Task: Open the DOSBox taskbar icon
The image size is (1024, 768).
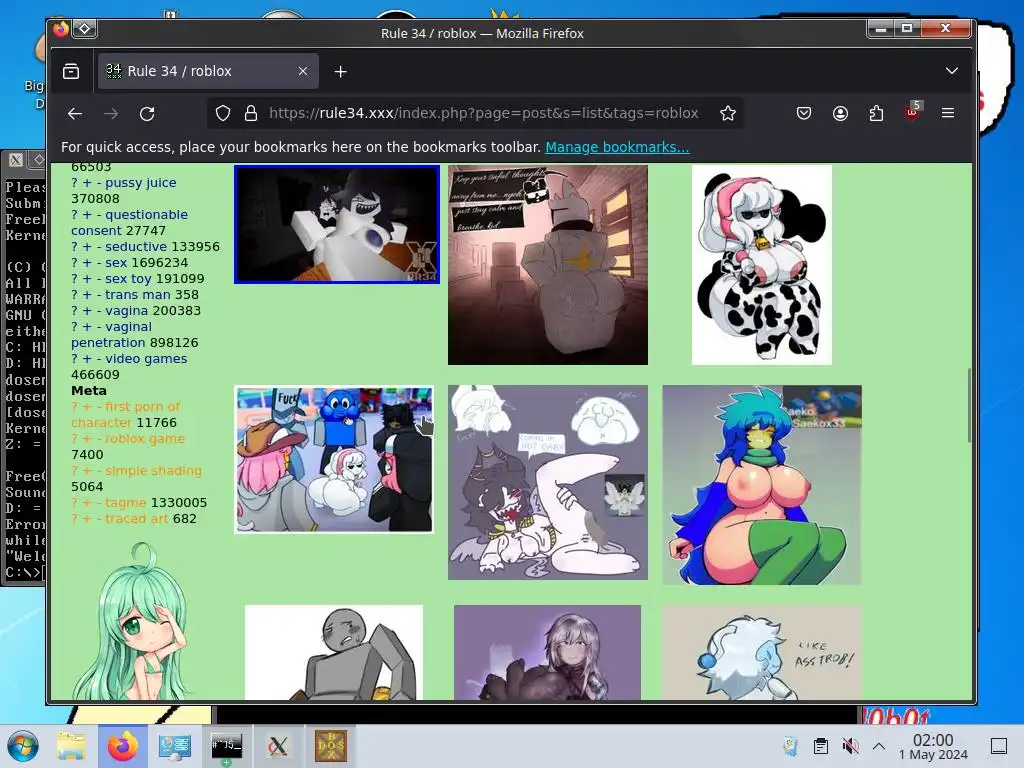Action: point(331,746)
